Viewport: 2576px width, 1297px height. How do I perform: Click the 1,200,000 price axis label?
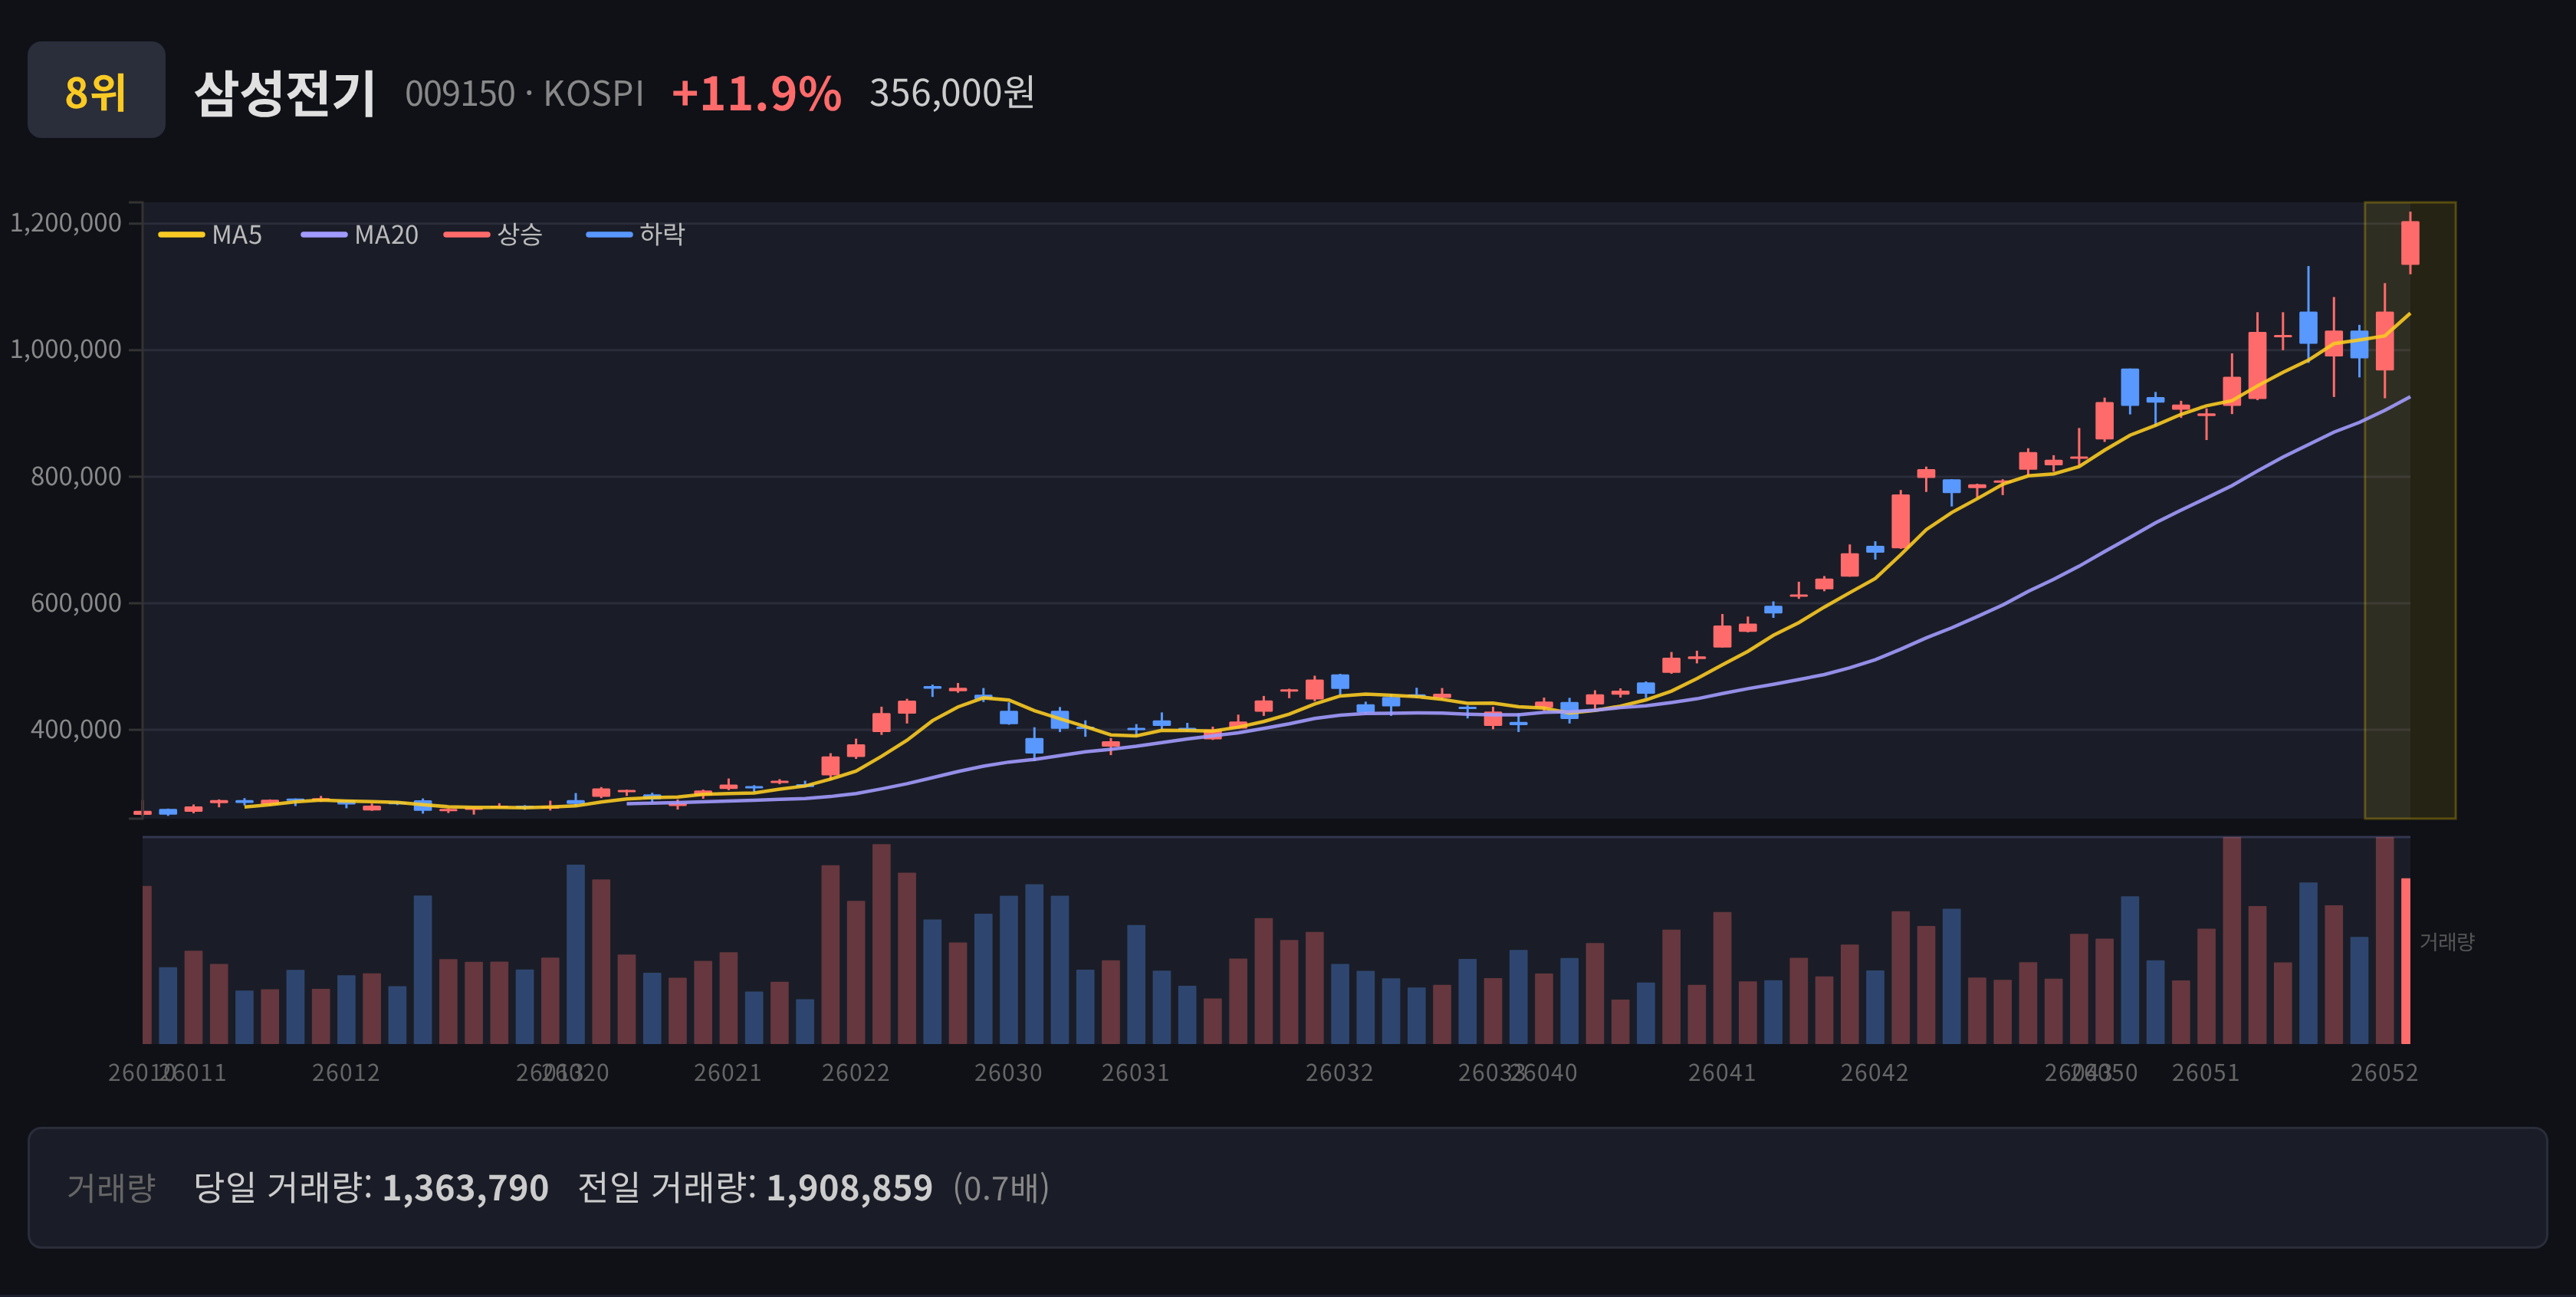[x=66, y=222]
